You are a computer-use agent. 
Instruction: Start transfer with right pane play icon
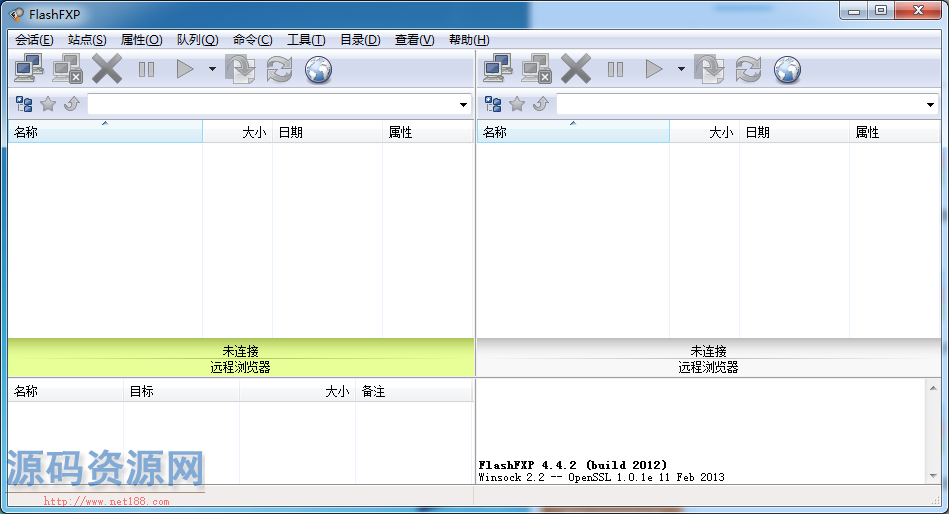654,69
